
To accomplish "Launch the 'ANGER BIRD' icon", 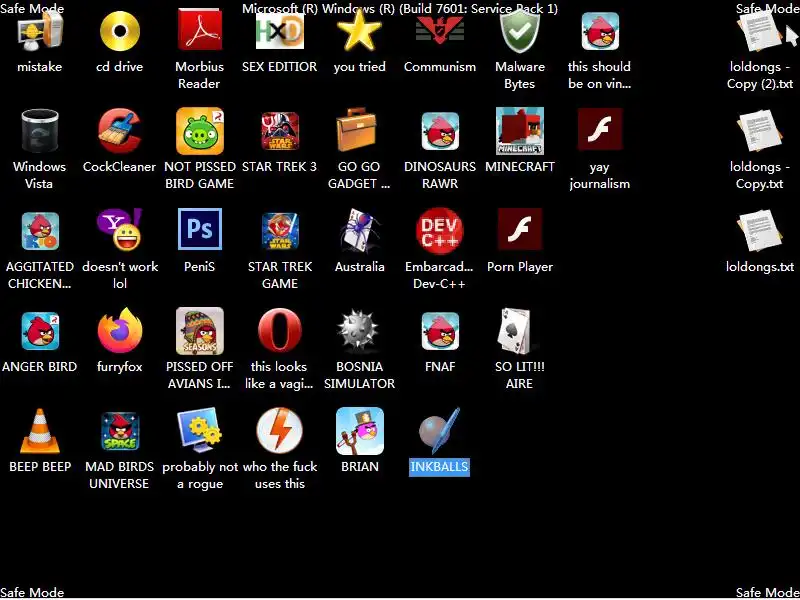I will pos(40,331).
